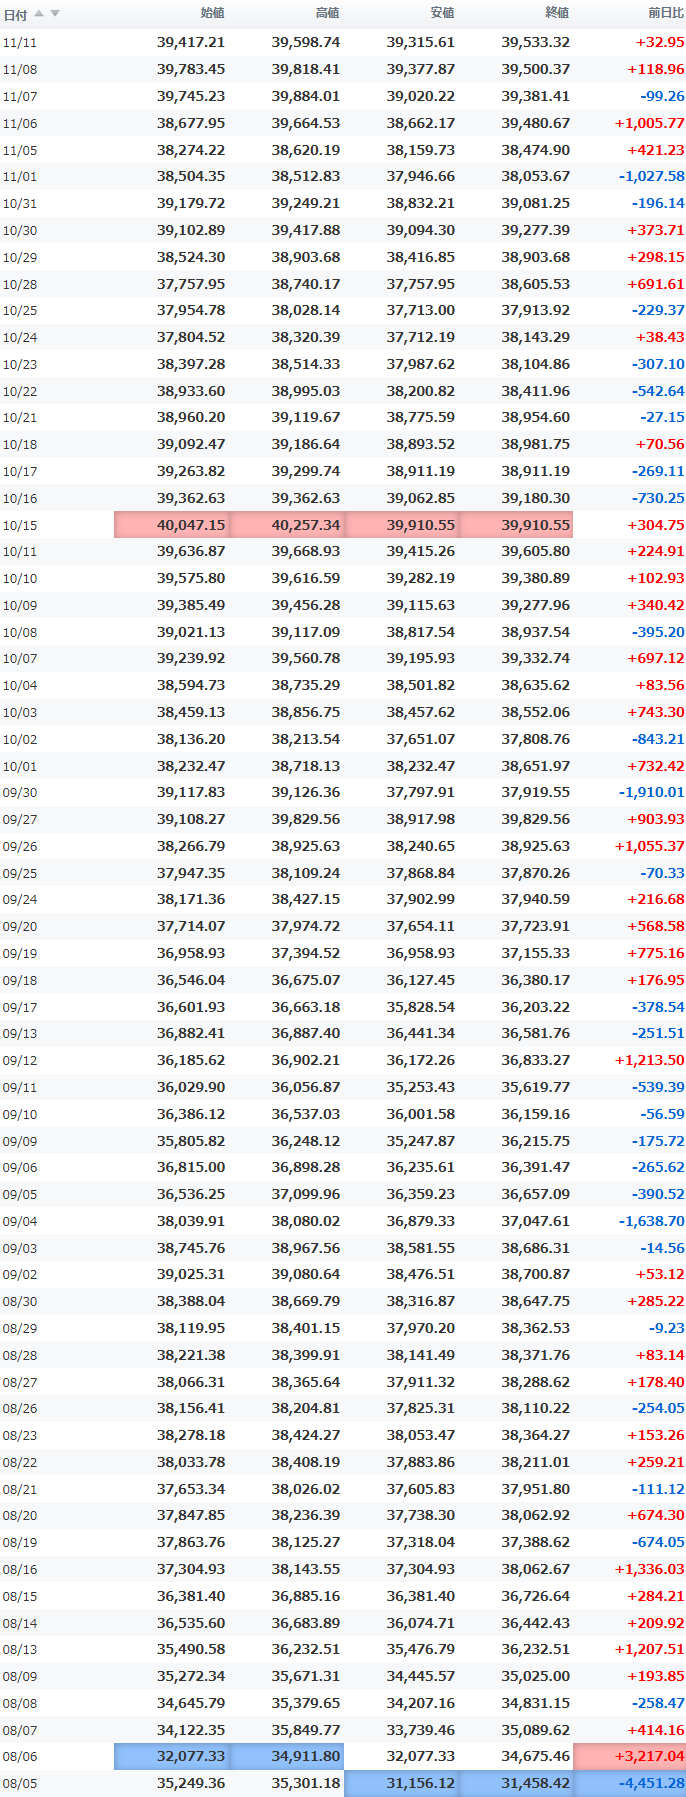
Task: Click the 日付 column header
Action: coord(15,14)
